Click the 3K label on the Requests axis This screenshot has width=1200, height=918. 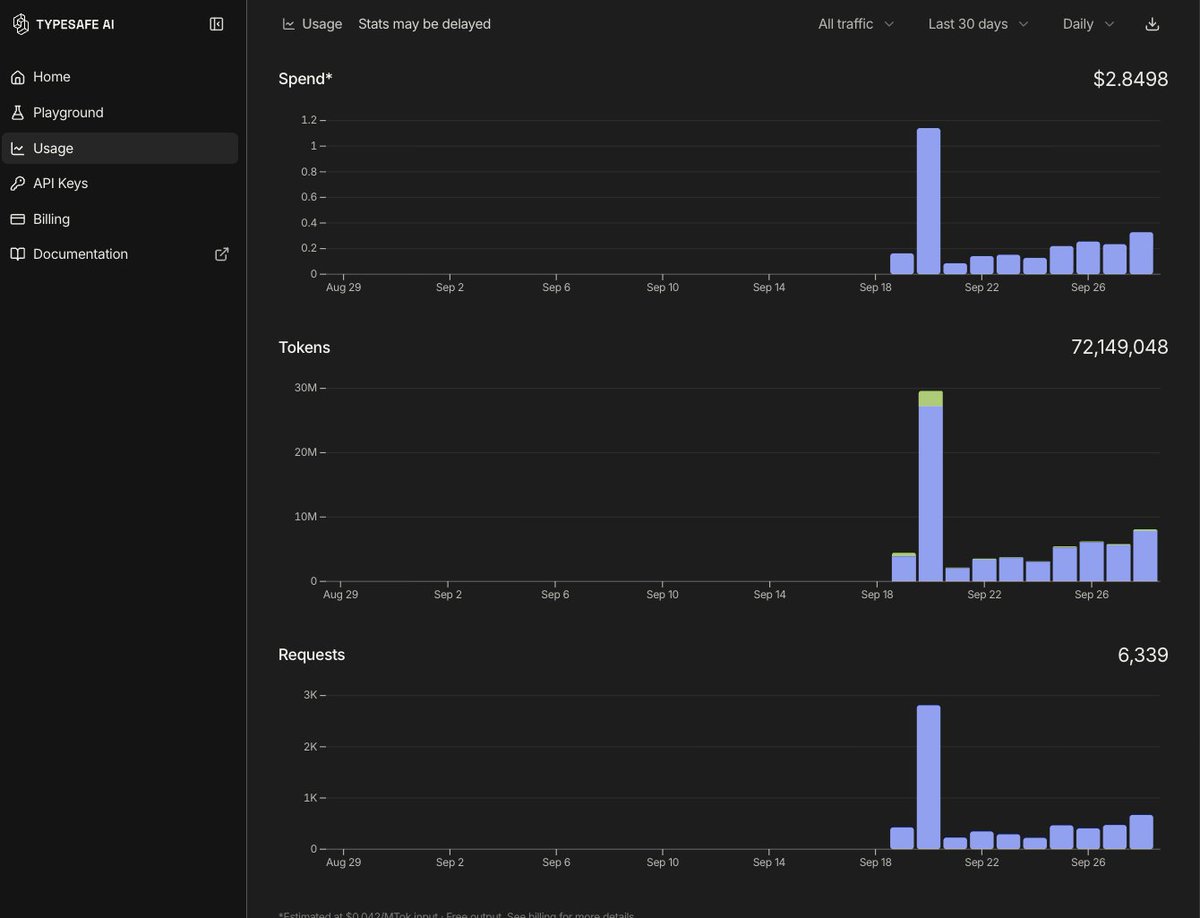(309, 695)
